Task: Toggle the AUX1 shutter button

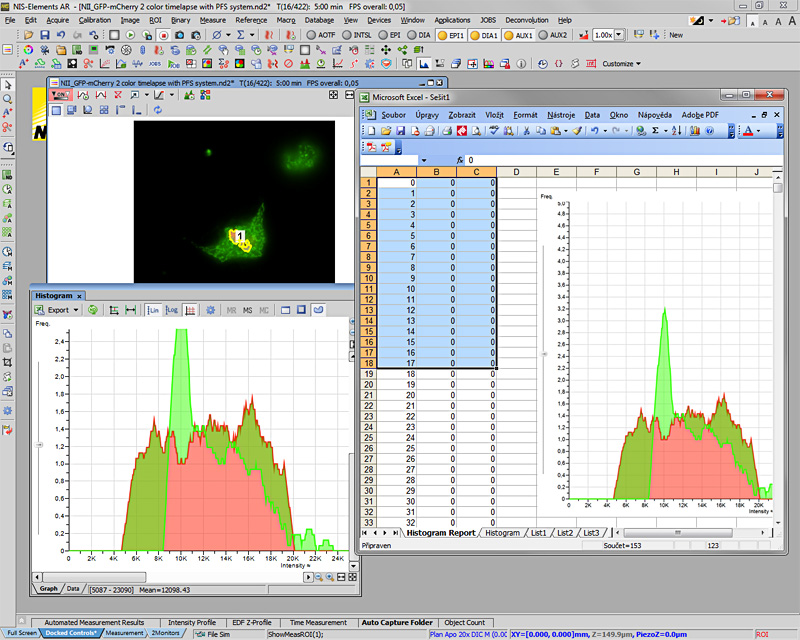Action: pyautogui.click(x=518, y=35)
